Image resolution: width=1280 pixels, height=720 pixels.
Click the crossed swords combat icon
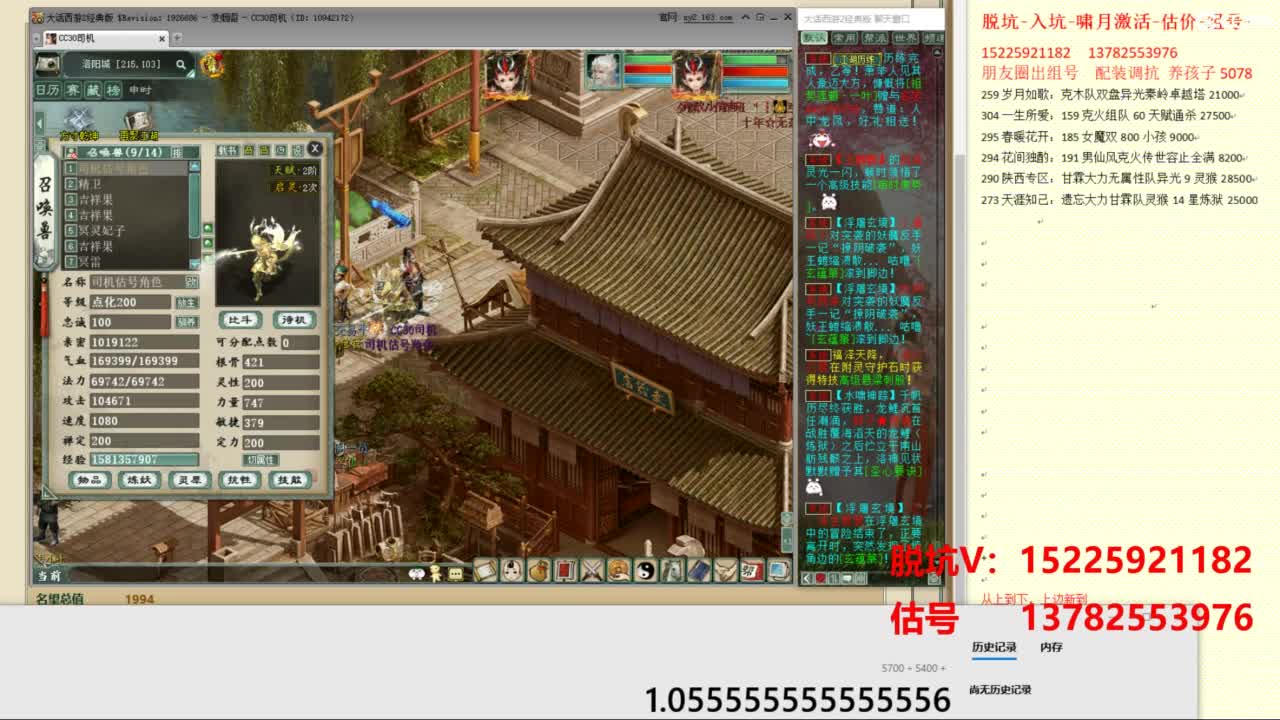pyautogui.click(x=593, y=571)
